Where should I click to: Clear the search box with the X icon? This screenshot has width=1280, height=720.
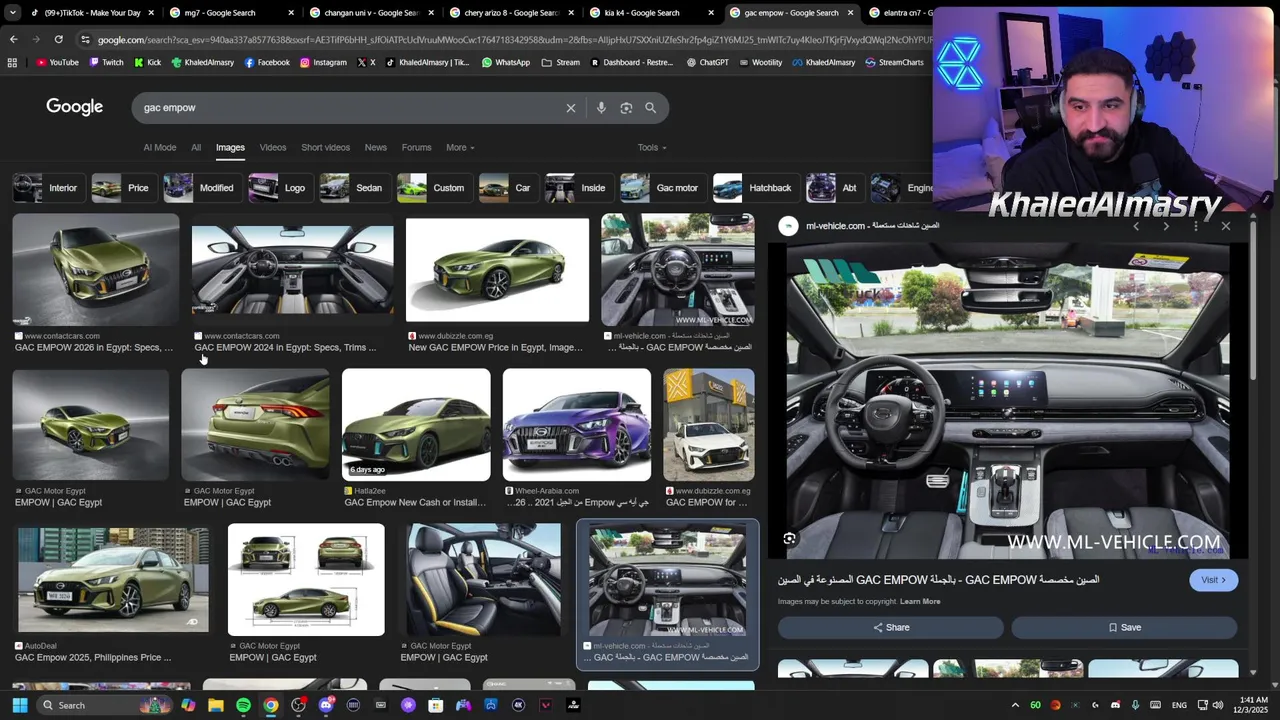[x=571, y=108]
